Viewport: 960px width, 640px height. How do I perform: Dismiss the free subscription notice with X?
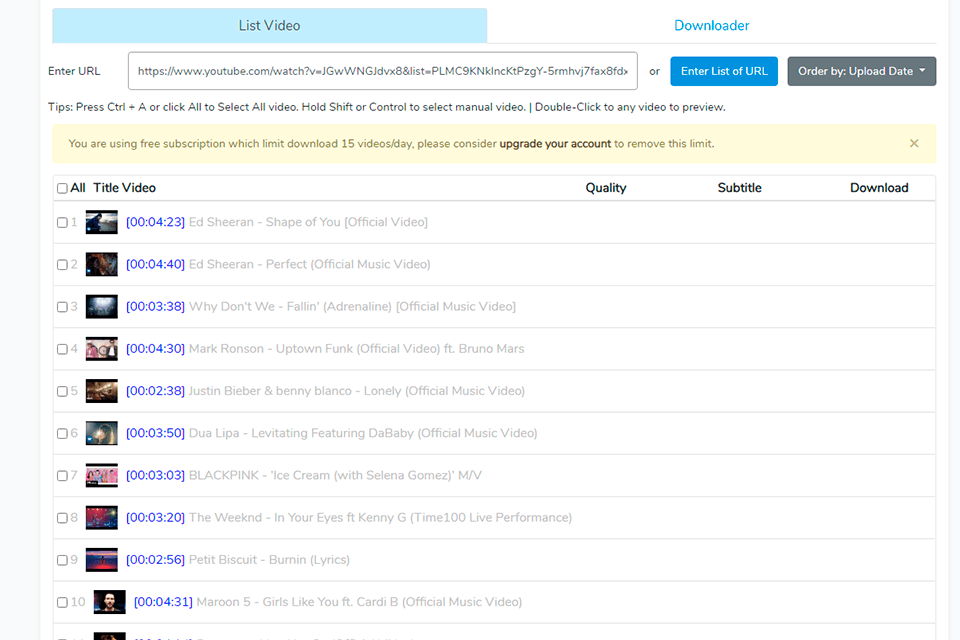(913, 143)
